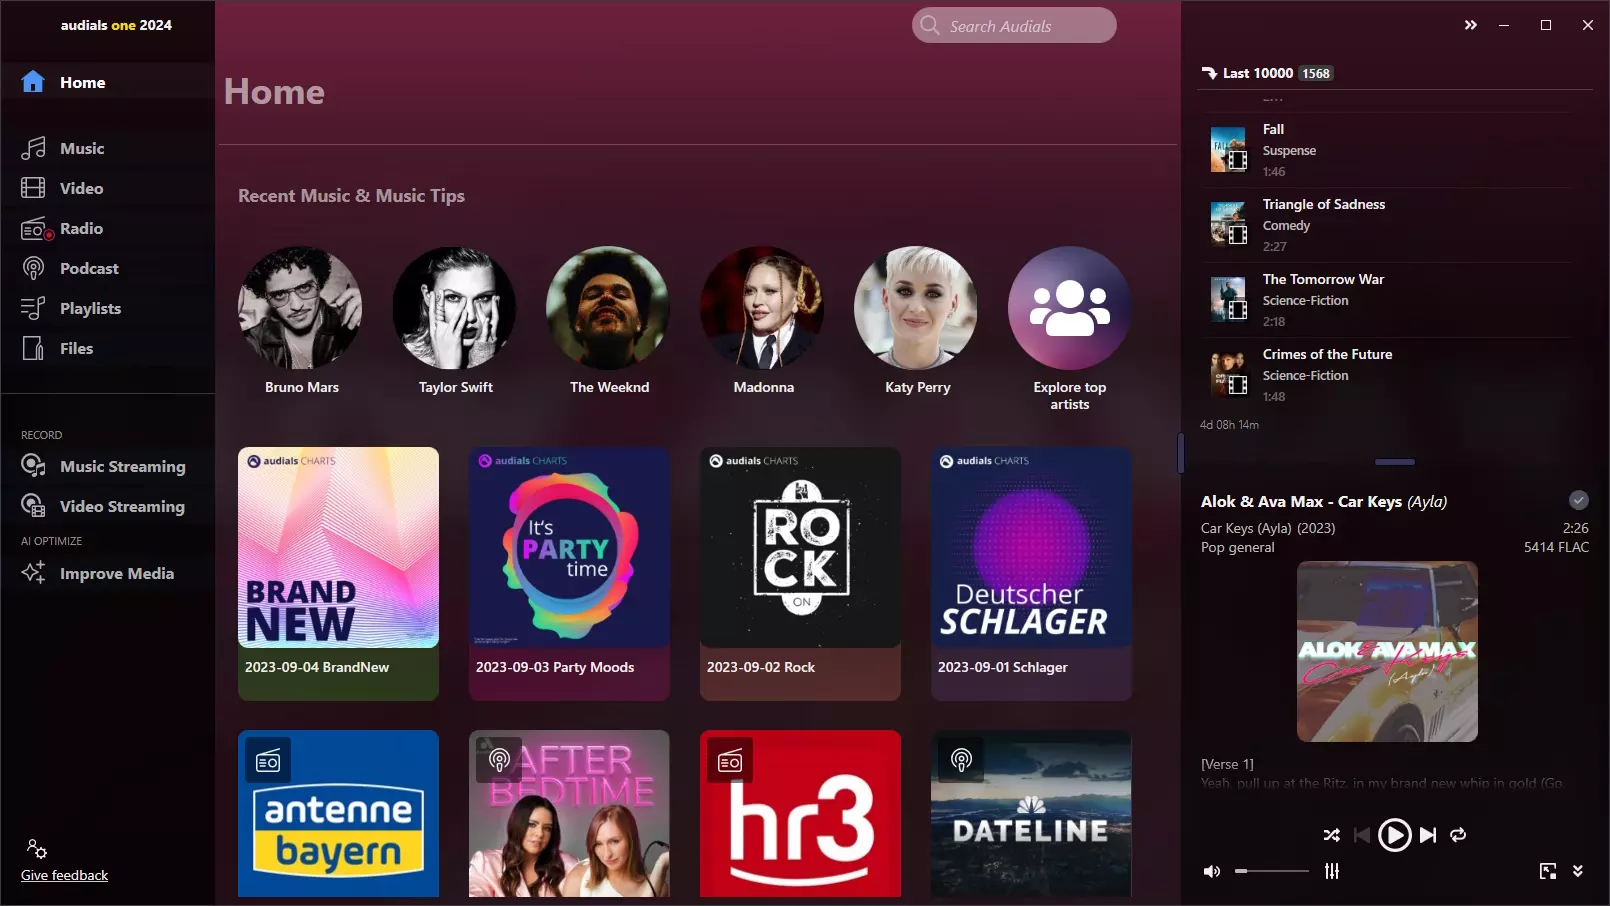Click radio icon on antenne bayern tile

coord(268,761)
